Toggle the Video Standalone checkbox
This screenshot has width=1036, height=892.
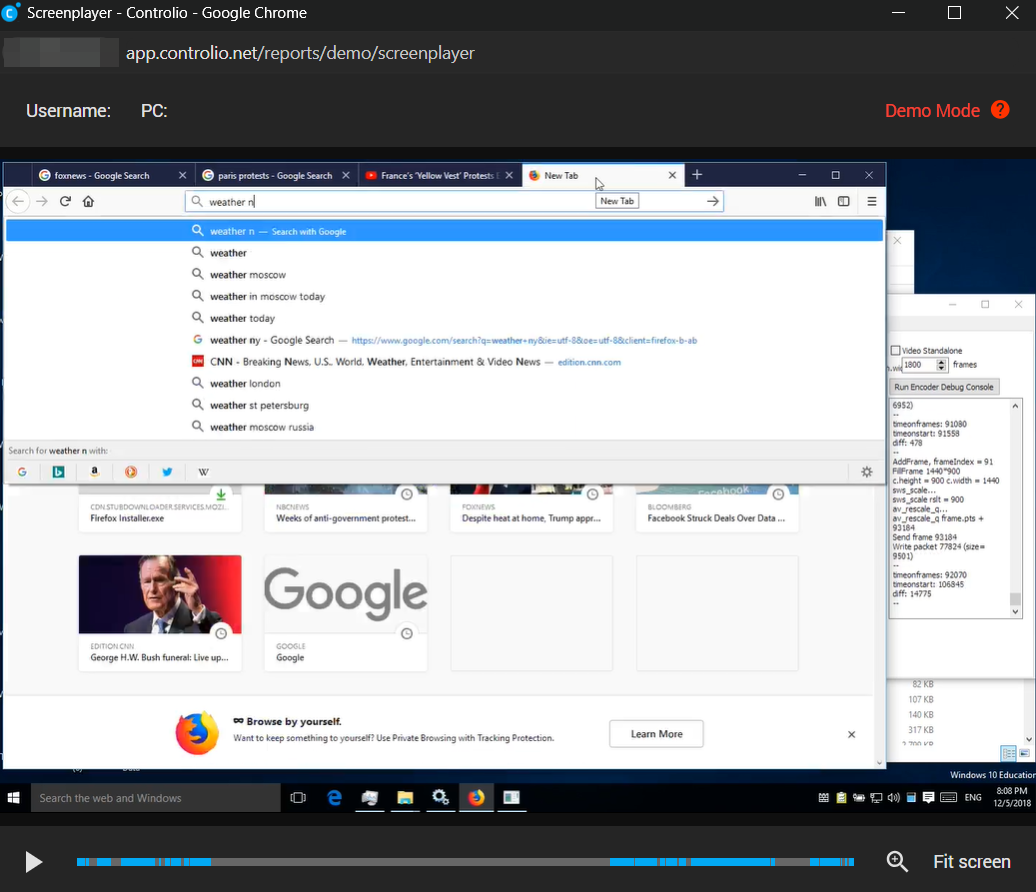(x=896, y=351)
